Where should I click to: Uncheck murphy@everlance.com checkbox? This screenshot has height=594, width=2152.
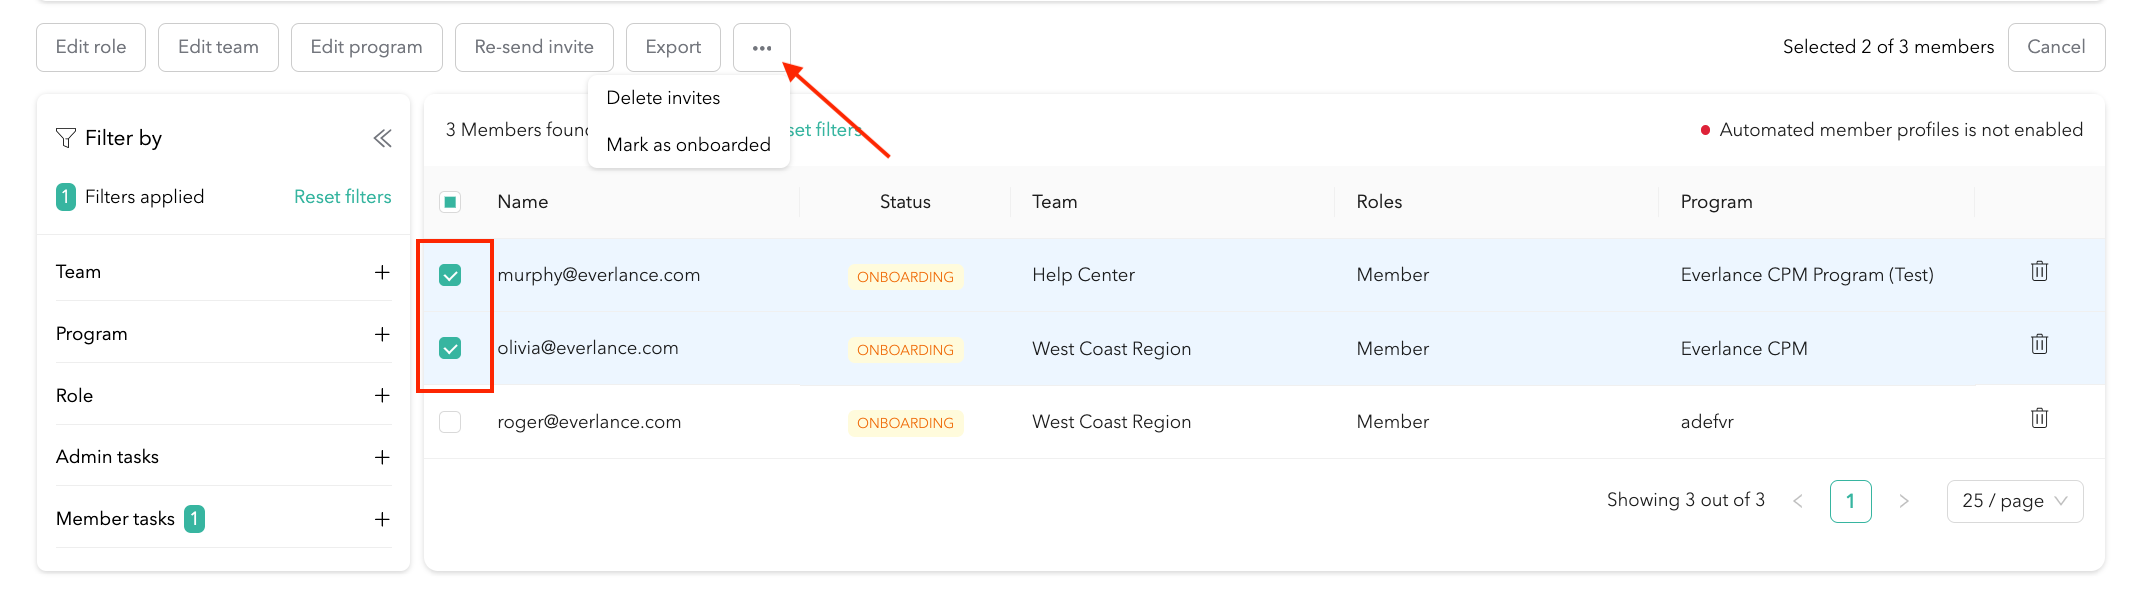tap(450, 275)
